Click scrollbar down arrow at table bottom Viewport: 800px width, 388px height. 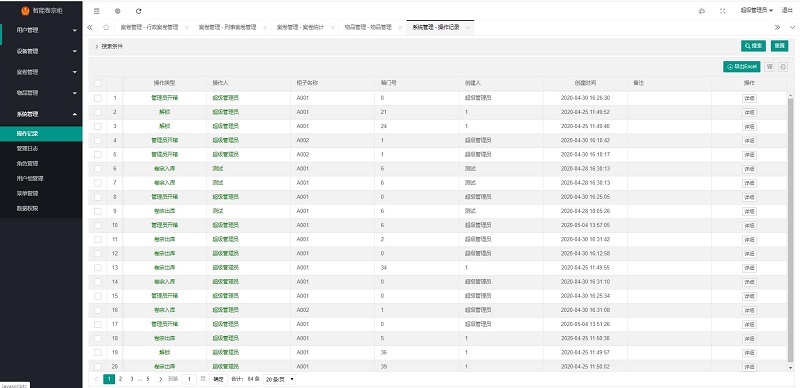(791, 368)
